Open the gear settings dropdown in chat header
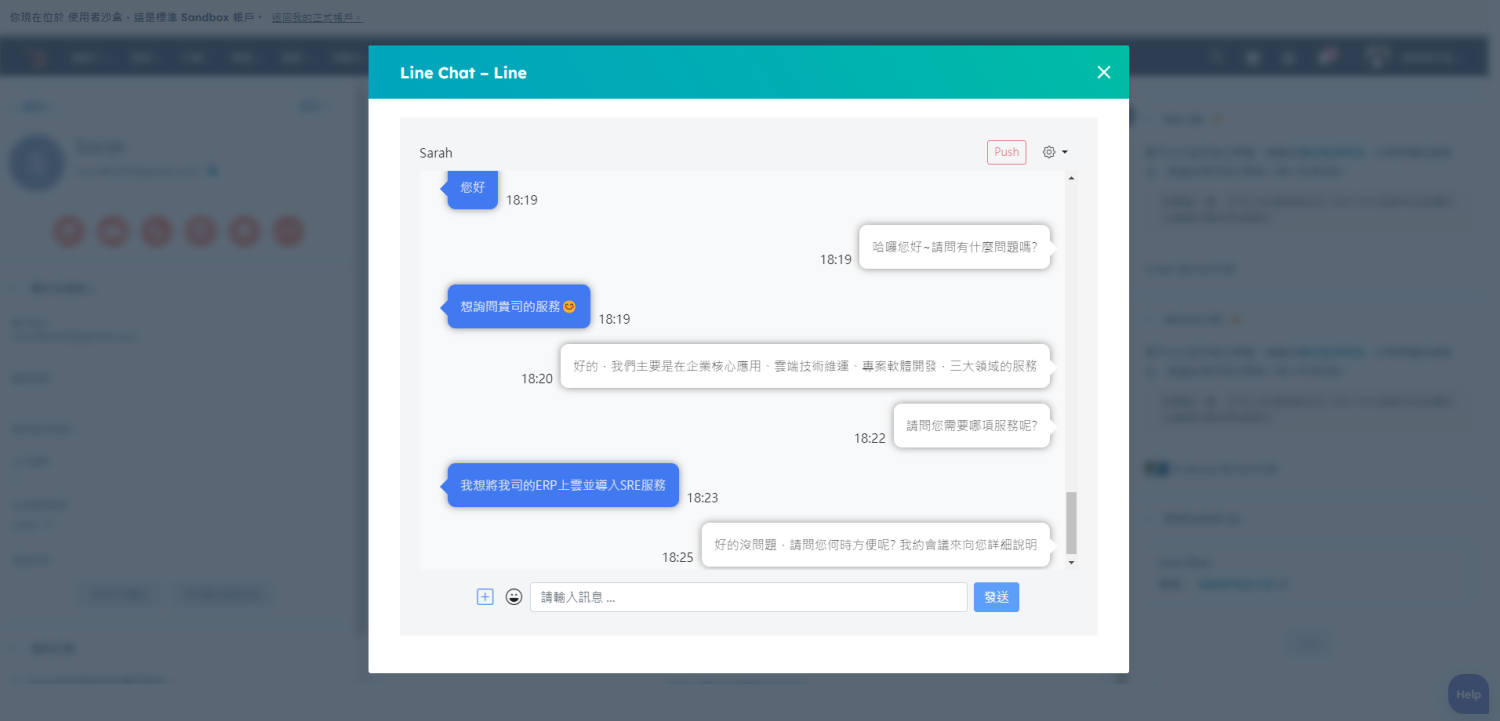This screenshot has height=721, width=1500. tap(1055, 152)
